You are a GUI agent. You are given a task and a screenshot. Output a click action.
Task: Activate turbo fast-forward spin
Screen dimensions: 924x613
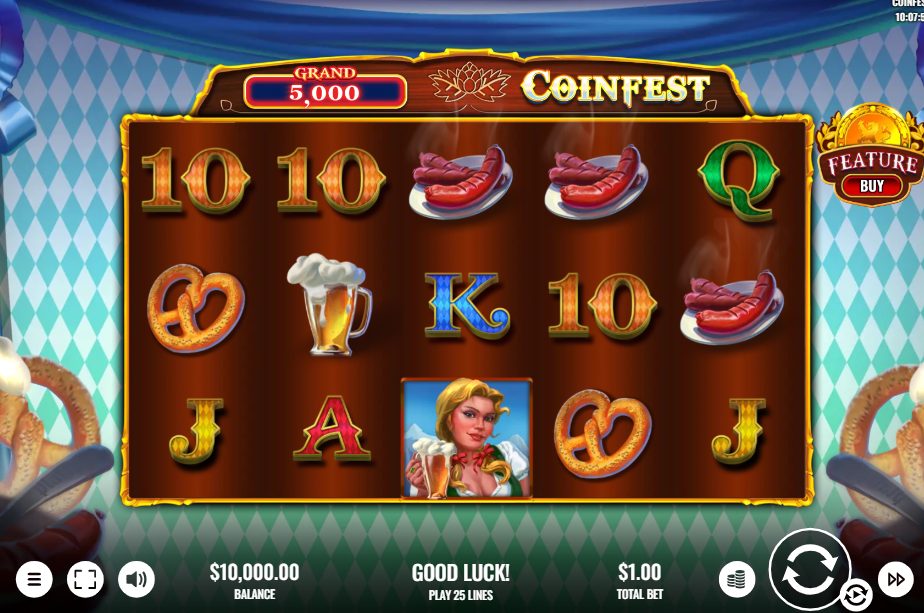click(x=896, y=579)
